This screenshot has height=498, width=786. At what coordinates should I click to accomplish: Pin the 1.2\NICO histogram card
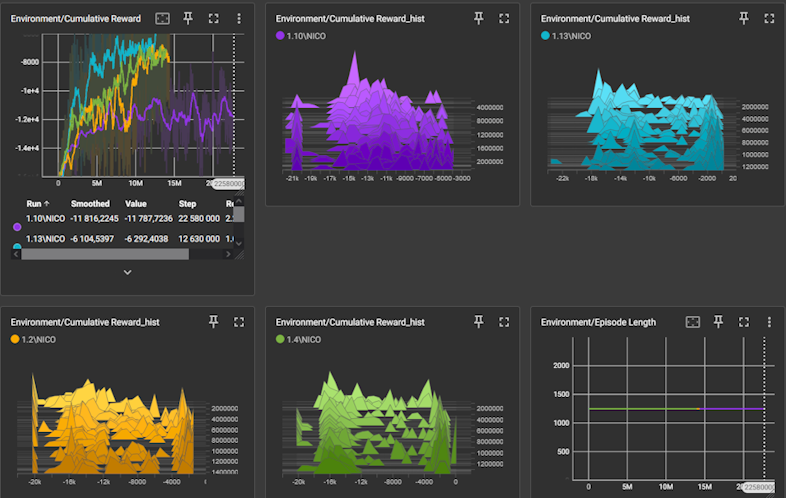point(213,322)
